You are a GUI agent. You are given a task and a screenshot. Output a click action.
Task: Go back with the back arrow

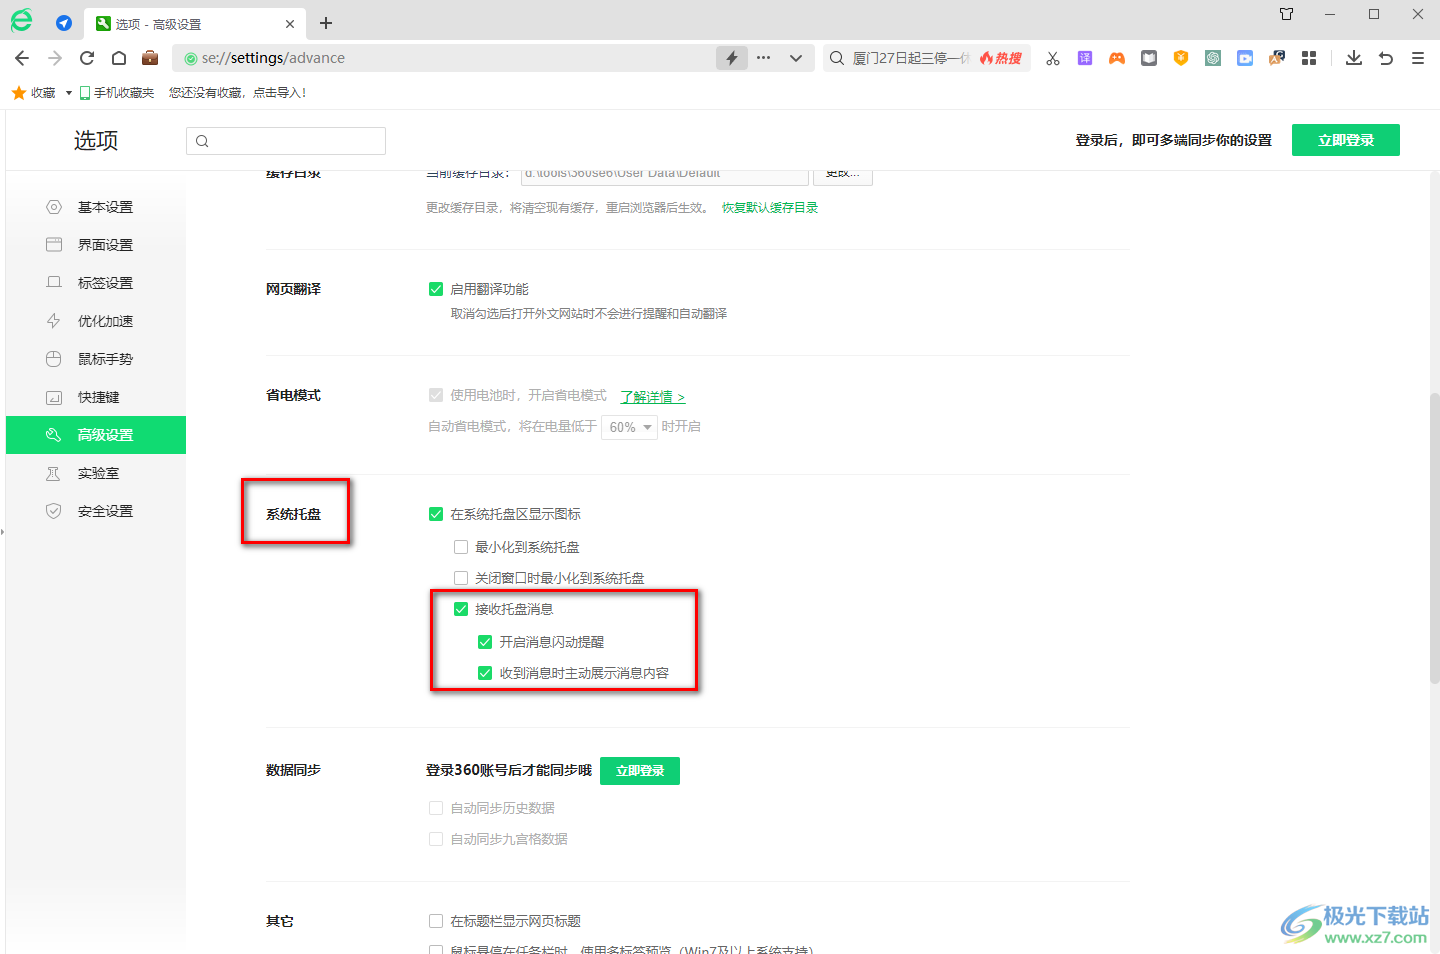click(x=22, y=58)
